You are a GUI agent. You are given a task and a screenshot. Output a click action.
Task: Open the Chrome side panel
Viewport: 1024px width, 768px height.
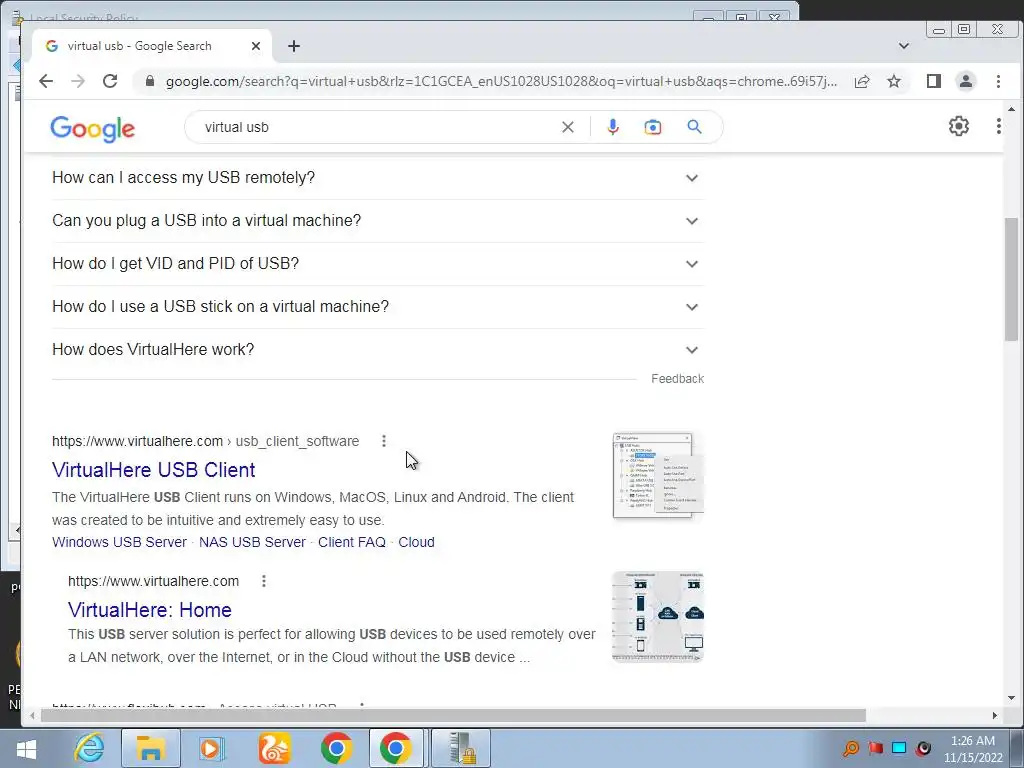[x=934, y=81]
